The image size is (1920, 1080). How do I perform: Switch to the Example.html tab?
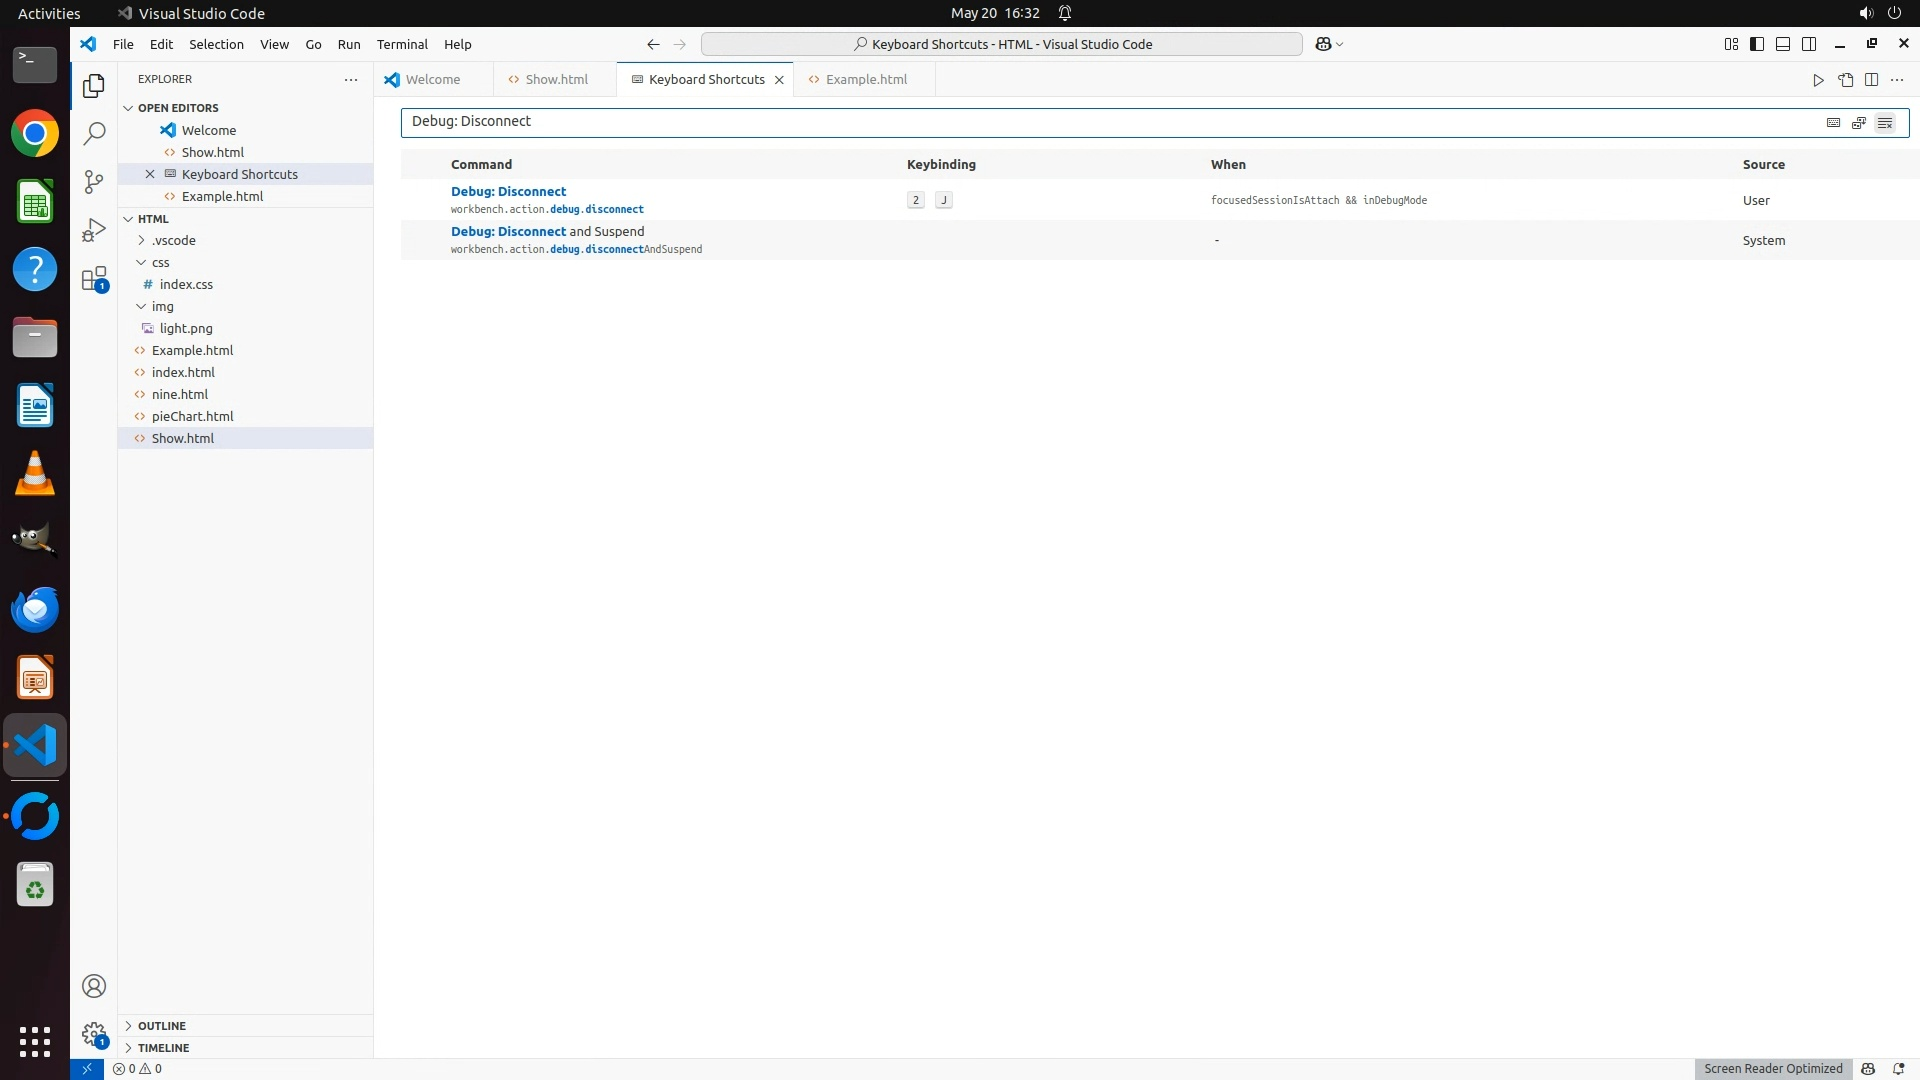(x=866, y=80)
